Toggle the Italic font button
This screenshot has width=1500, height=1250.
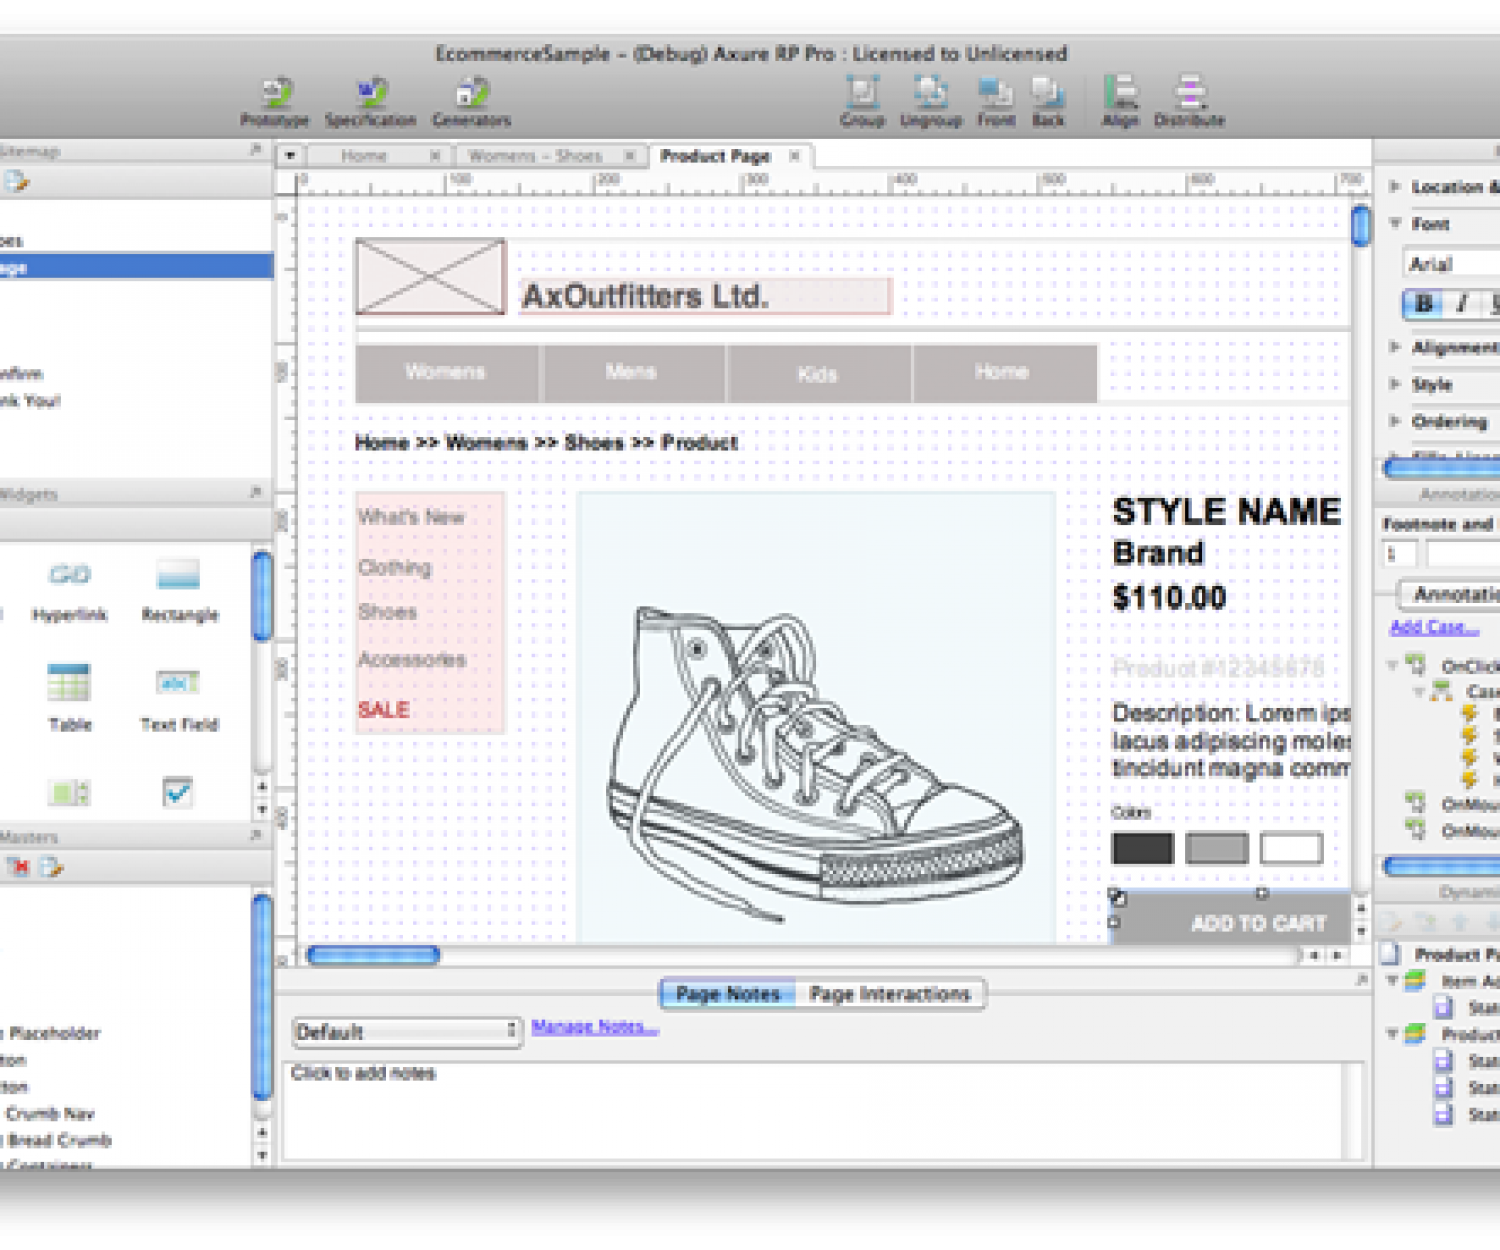[x=1461, y=304]
